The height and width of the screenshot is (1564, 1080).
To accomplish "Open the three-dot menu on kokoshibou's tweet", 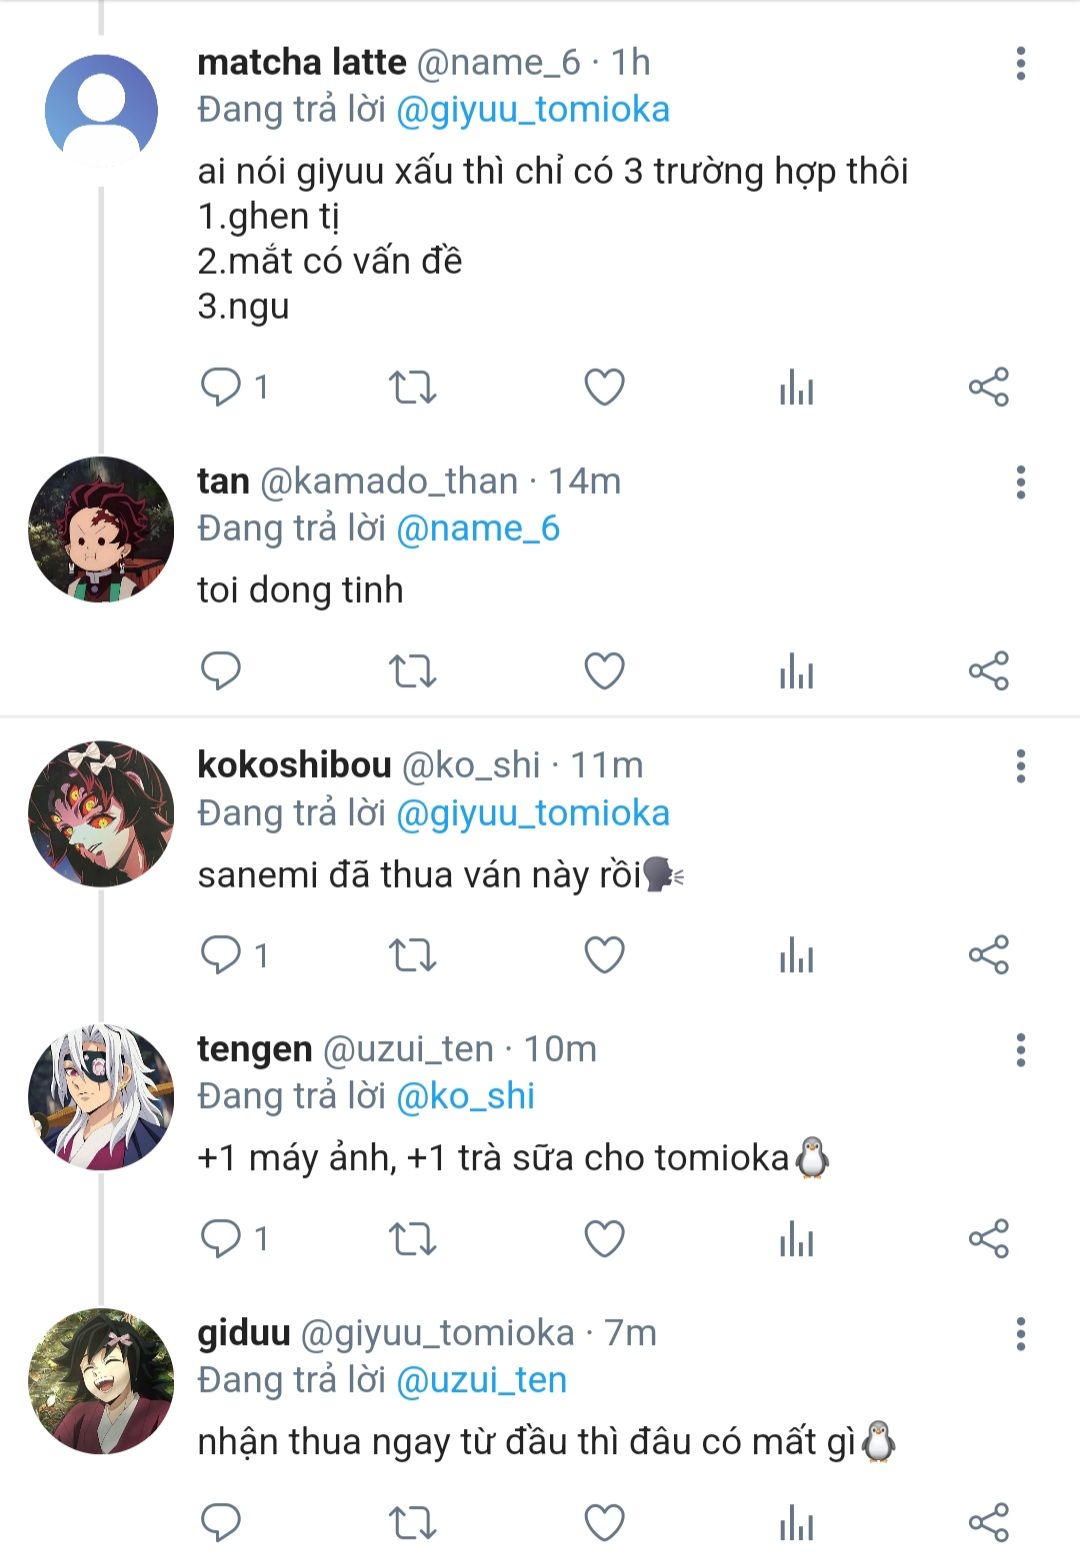I will pyautogui.click(x=1020, y=767).
